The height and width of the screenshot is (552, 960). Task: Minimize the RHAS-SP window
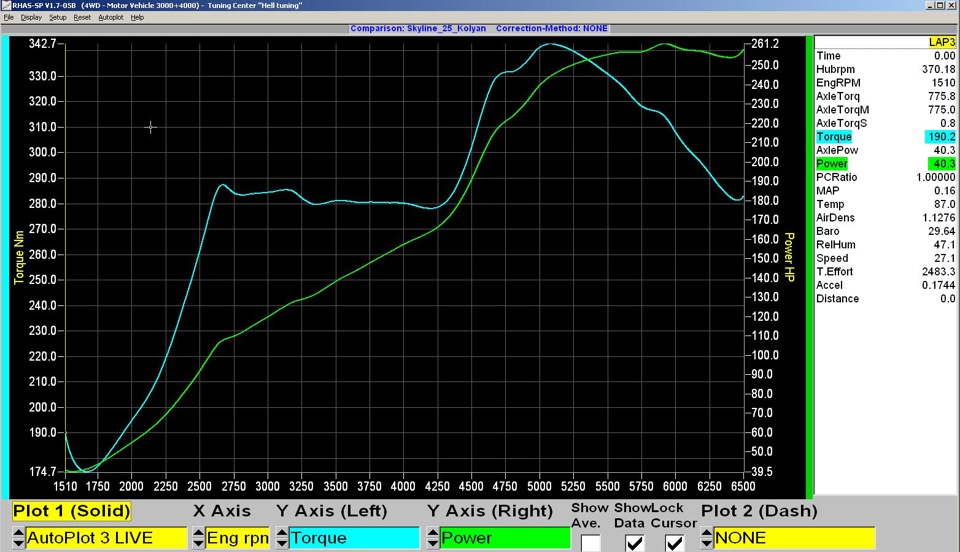pos(931,5)
